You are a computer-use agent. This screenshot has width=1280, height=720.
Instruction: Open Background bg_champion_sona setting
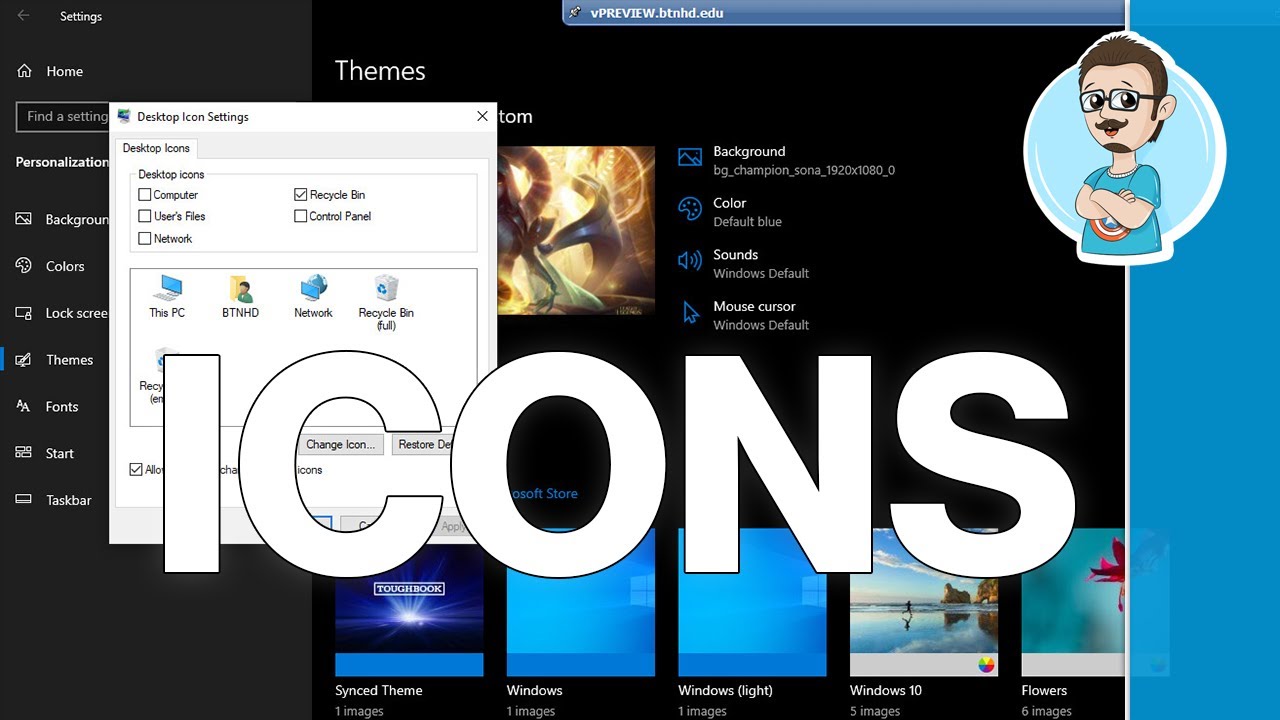[x=786, y=160]
